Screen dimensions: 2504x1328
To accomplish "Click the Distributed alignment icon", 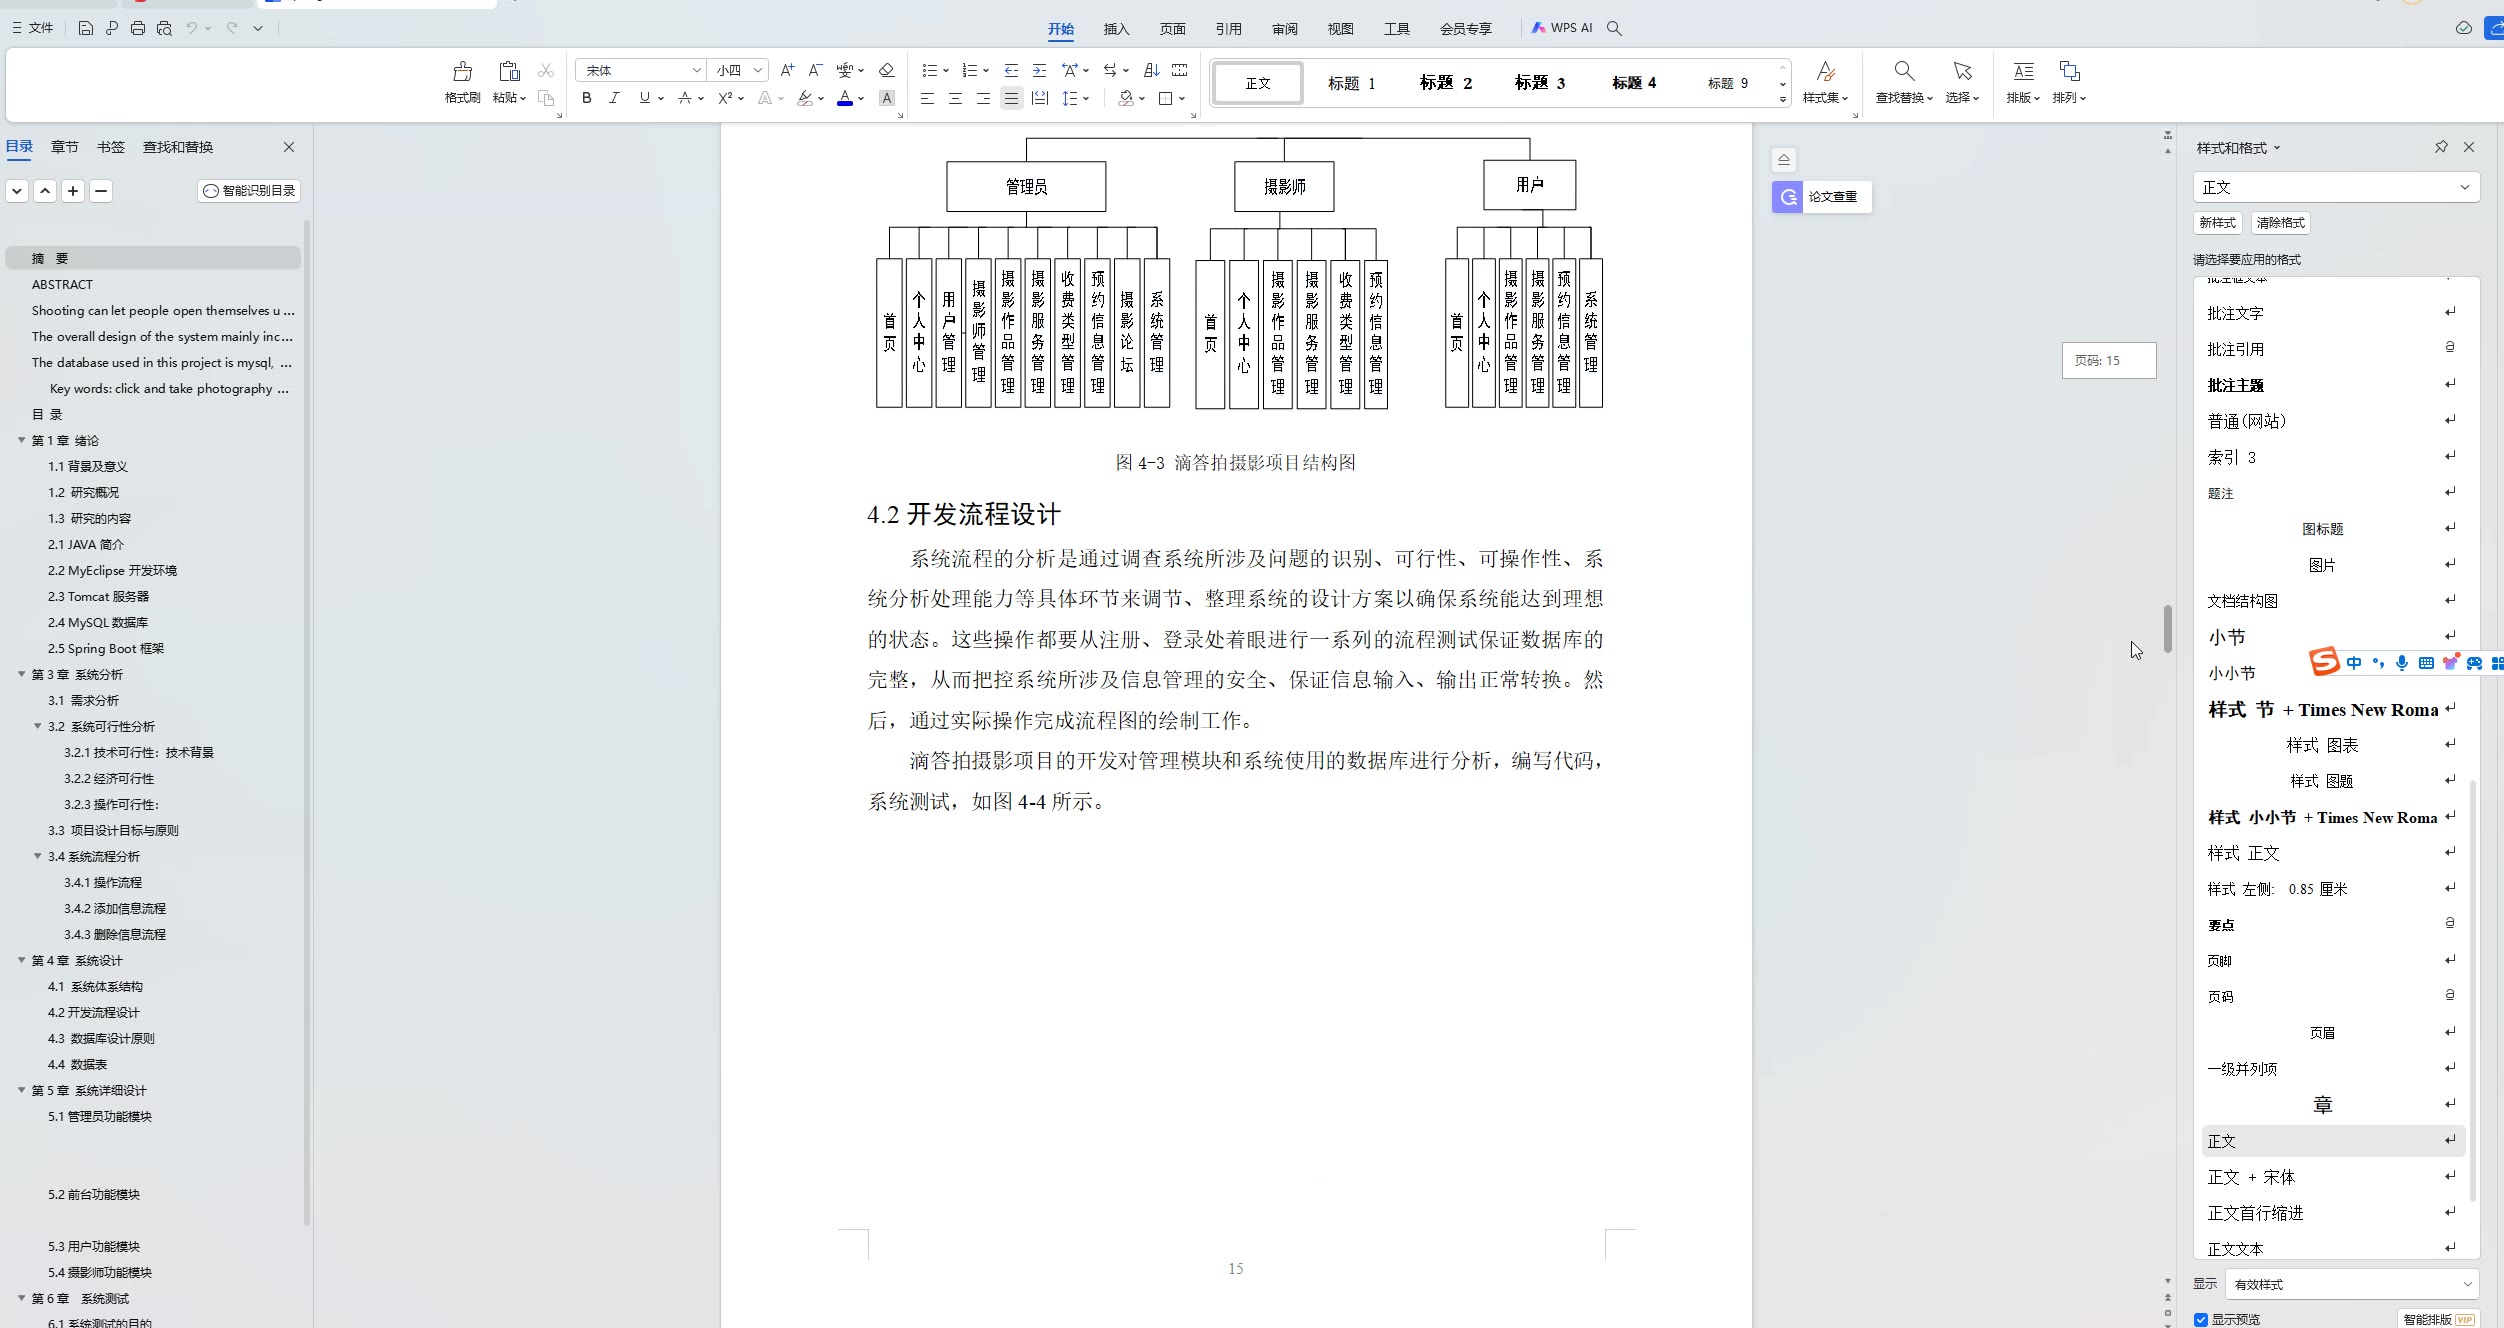I will (x=1040, y=98).
